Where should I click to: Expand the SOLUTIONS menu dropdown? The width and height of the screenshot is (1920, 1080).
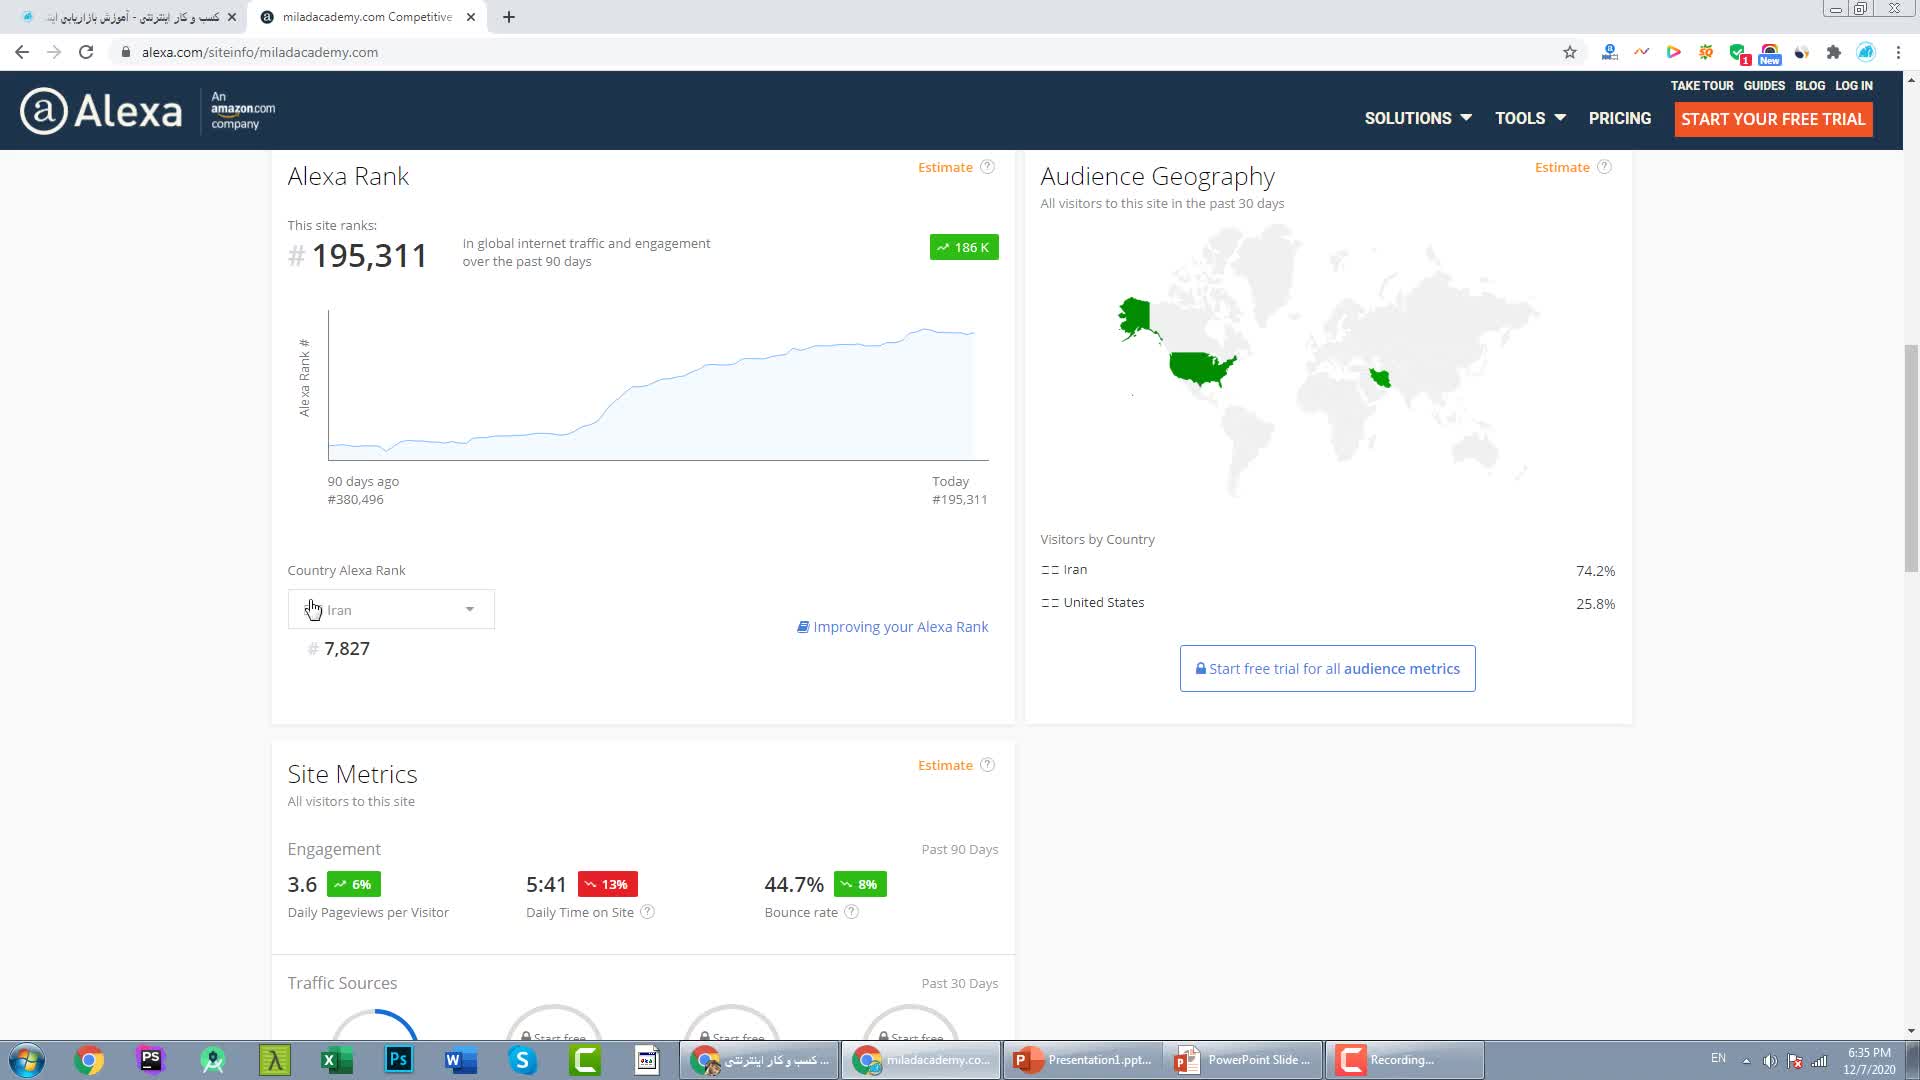pos(1417,118)
